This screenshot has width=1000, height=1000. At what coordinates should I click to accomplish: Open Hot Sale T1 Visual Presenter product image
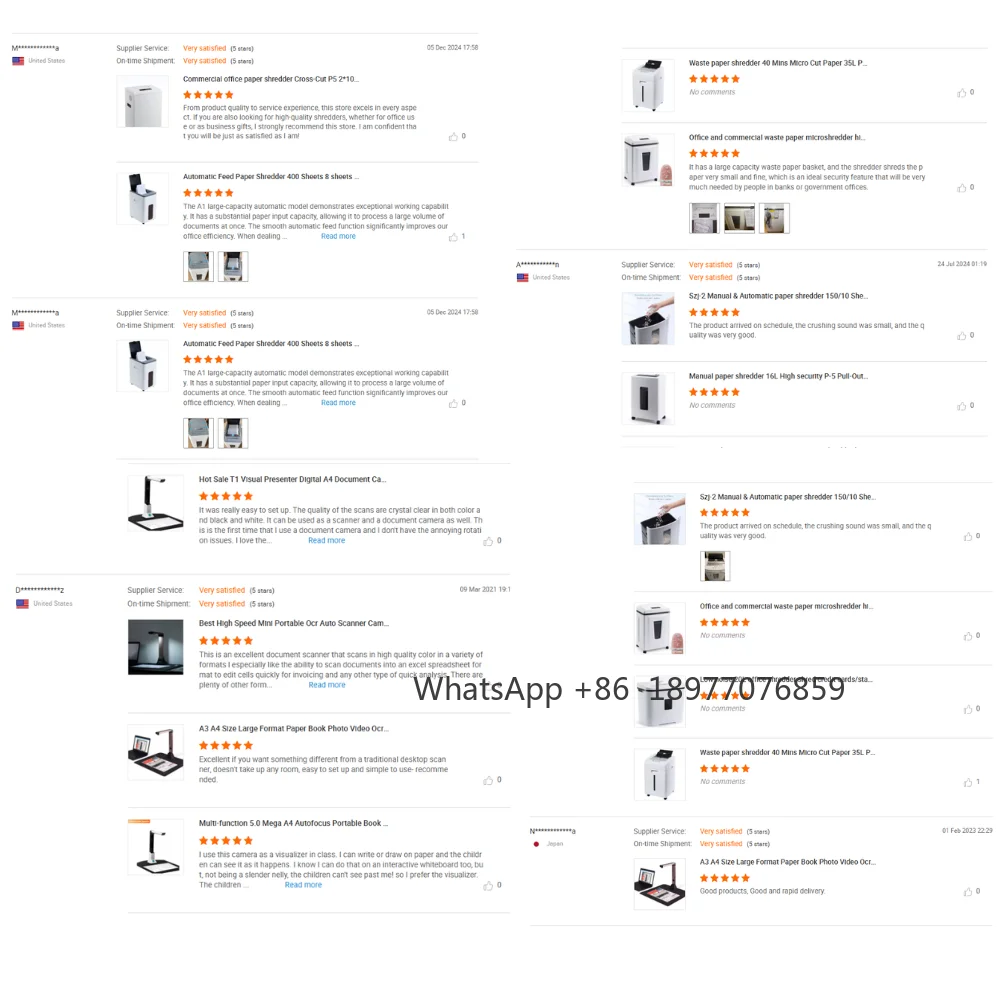[x=155, y=503]
